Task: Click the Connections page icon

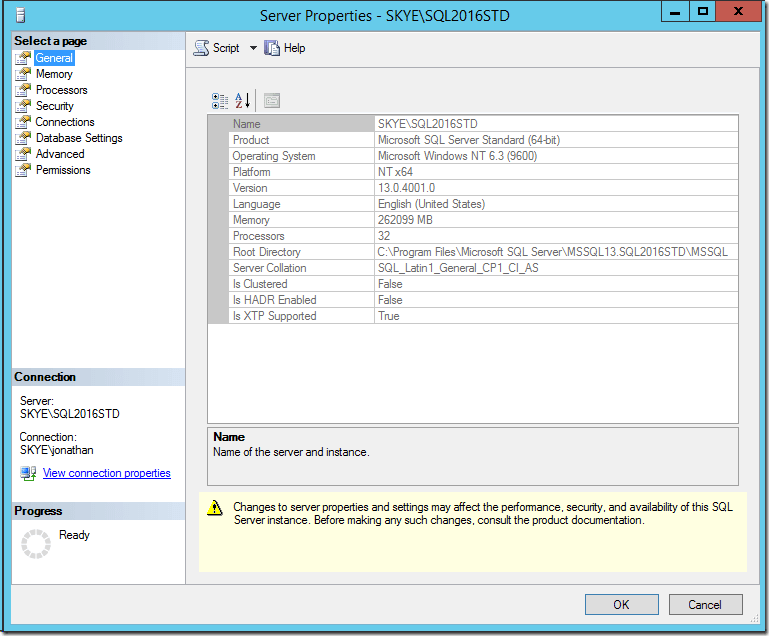Action: tap(23, 122)
